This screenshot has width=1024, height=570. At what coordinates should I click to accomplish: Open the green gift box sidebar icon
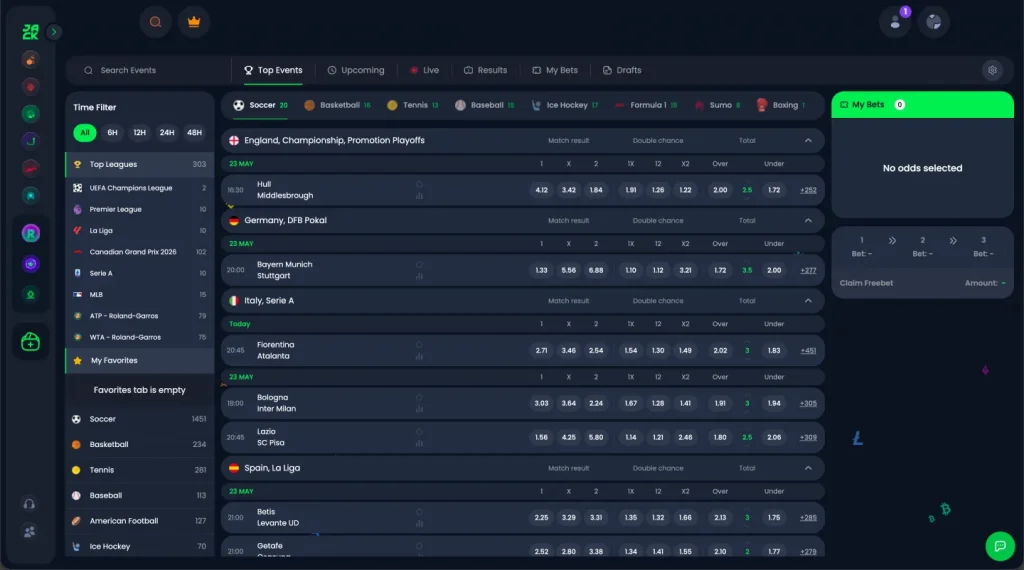click(x=30, y=341)
